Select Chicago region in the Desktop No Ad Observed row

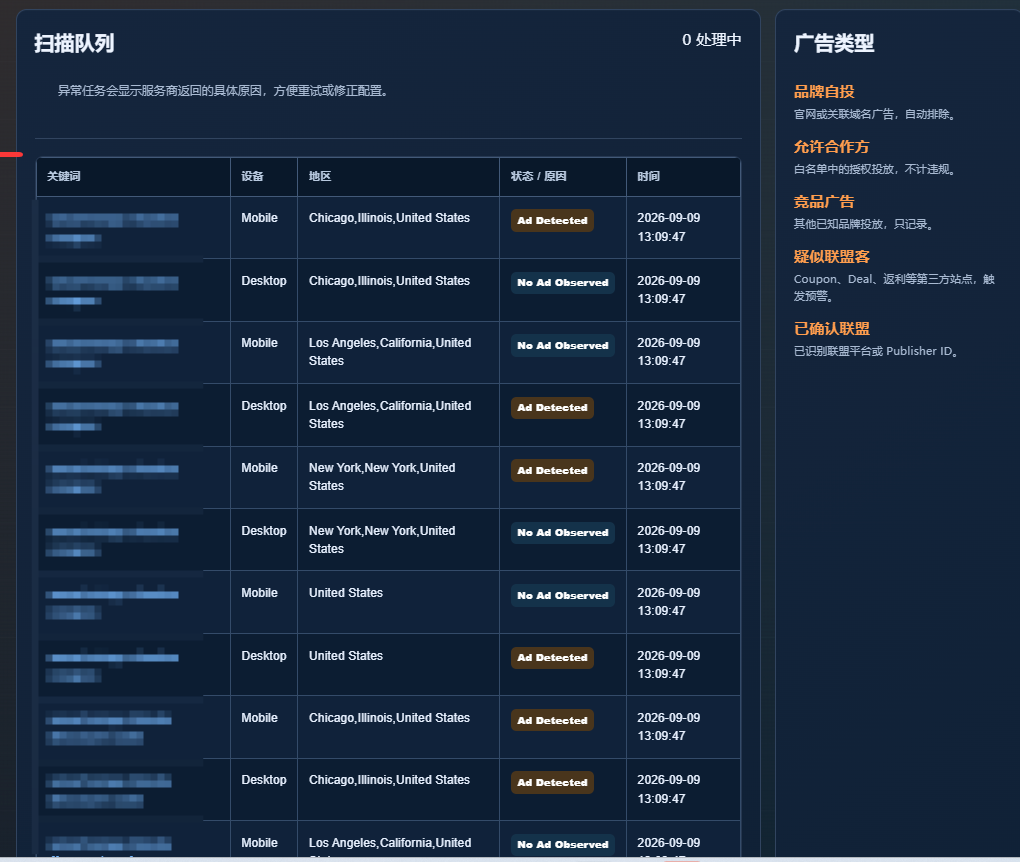[389, 280]
